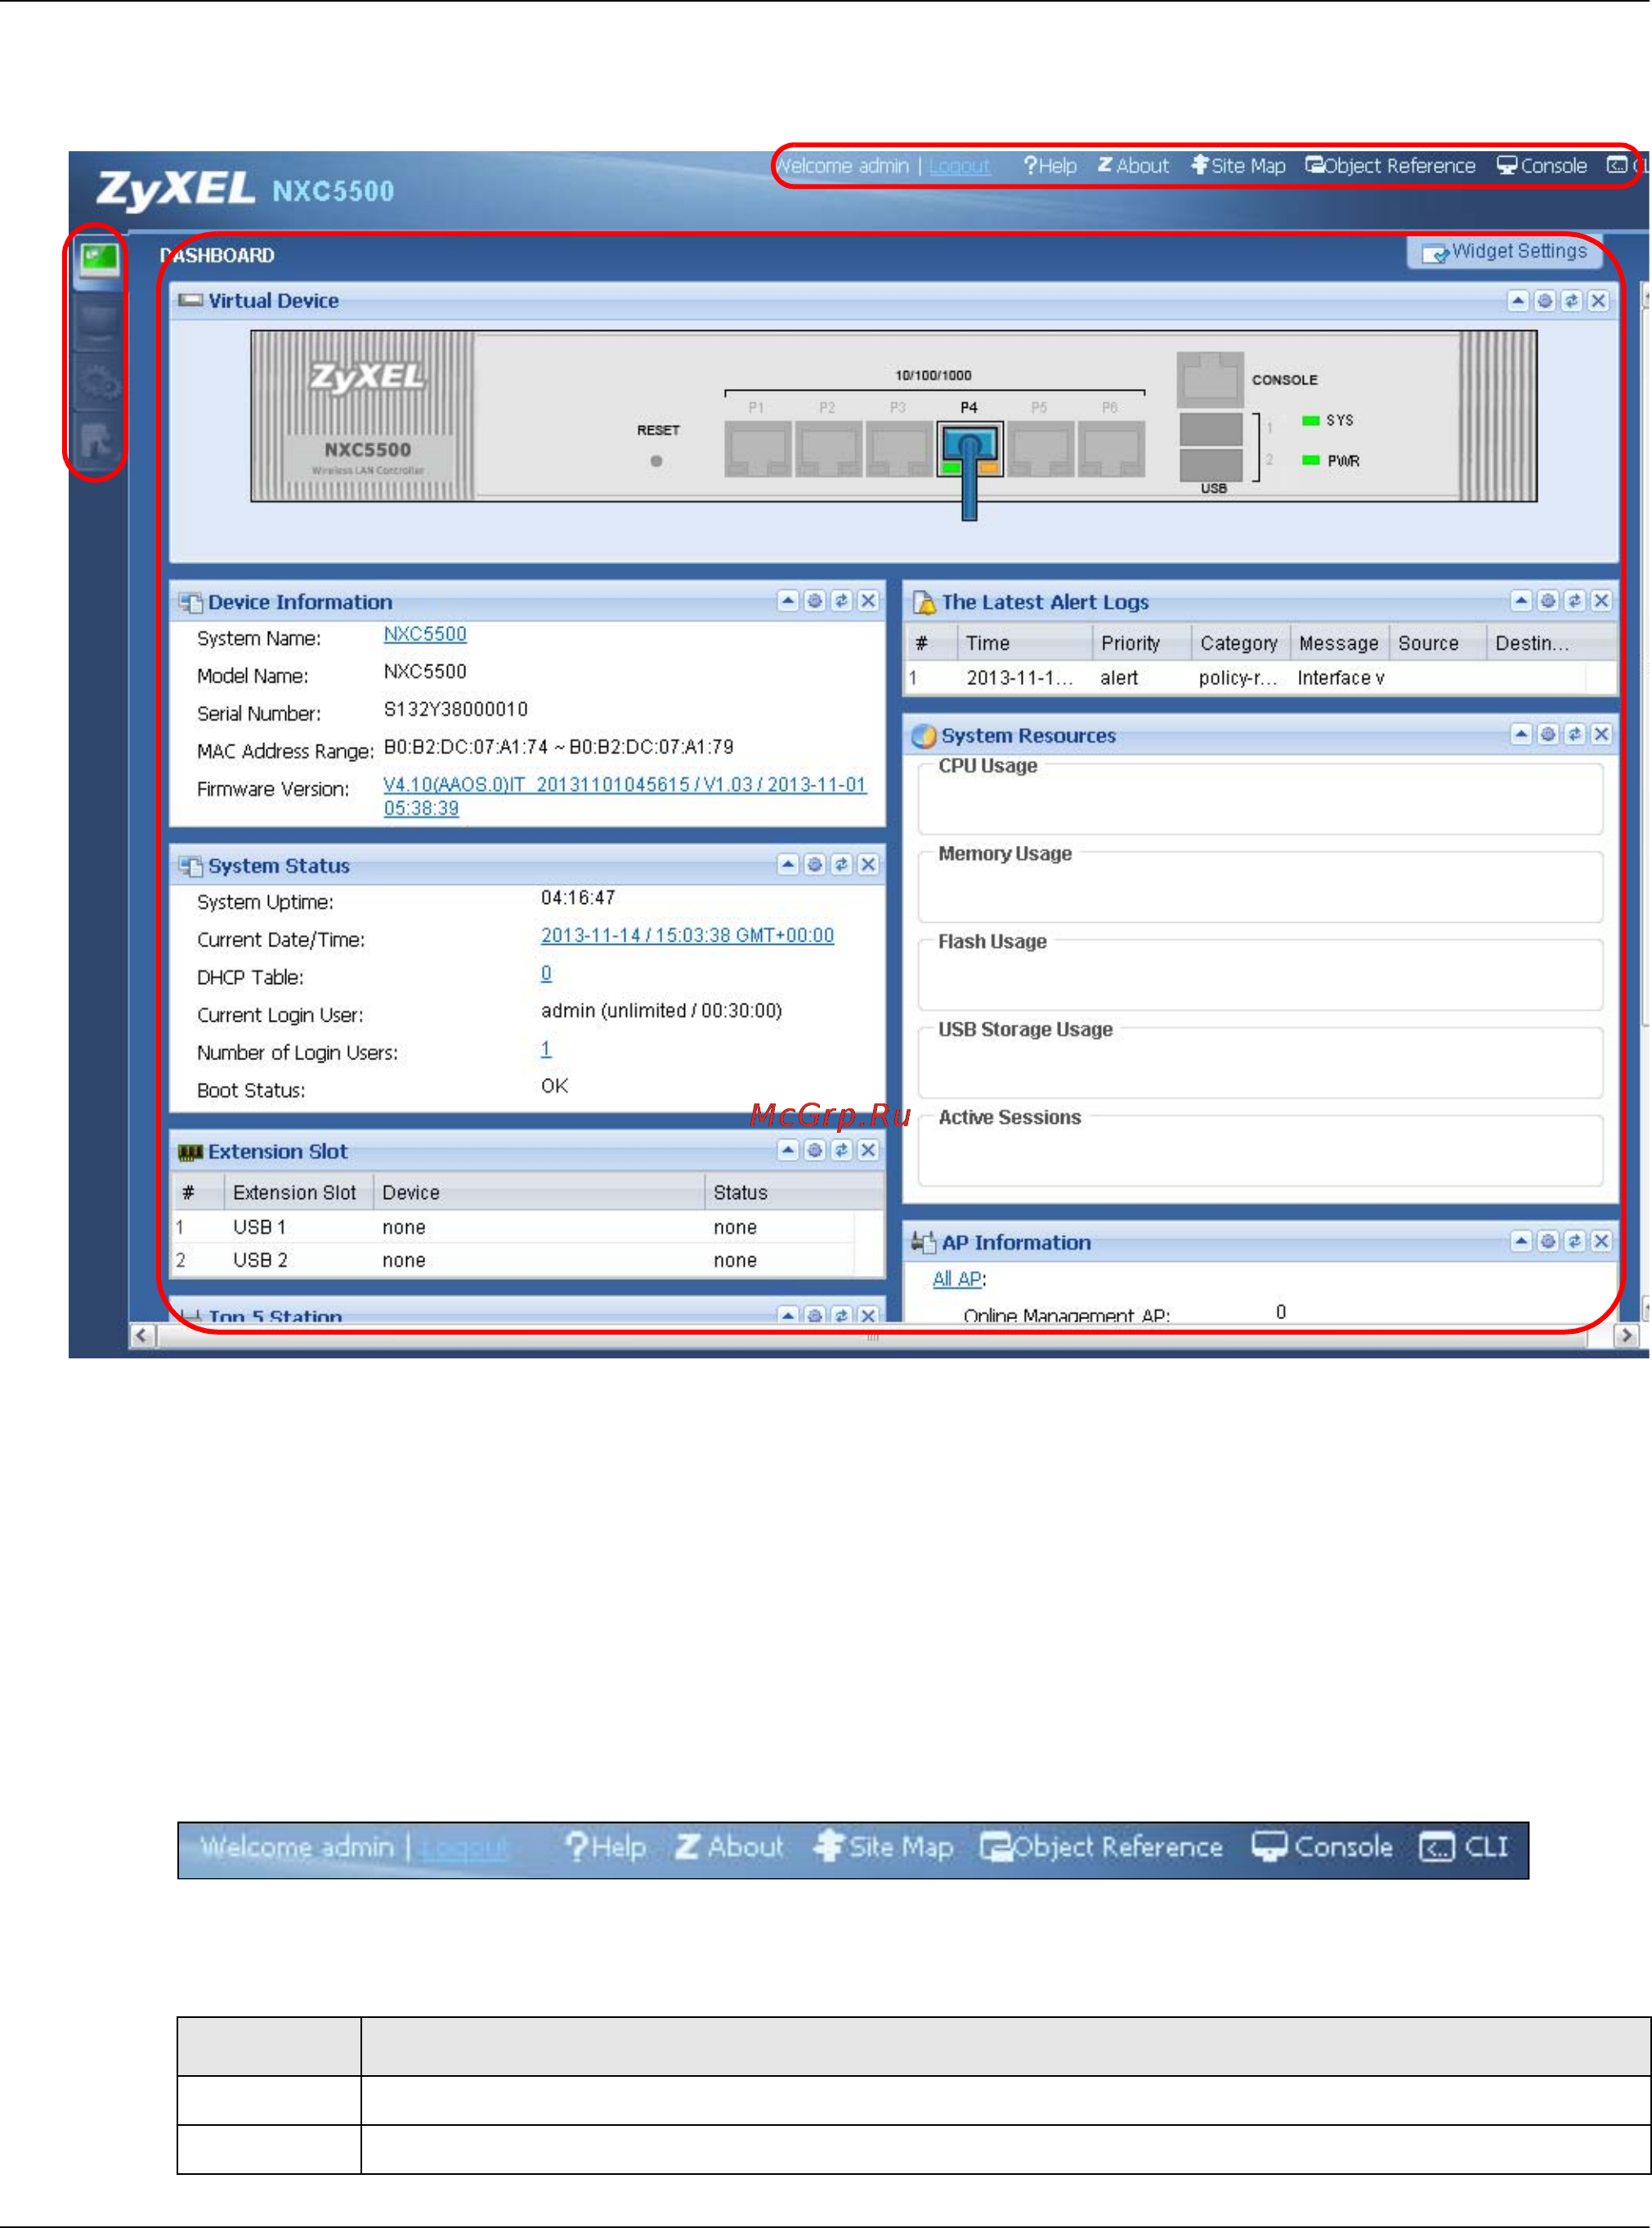Open Object Reference in dashboard title bar

click(1390, 166)
